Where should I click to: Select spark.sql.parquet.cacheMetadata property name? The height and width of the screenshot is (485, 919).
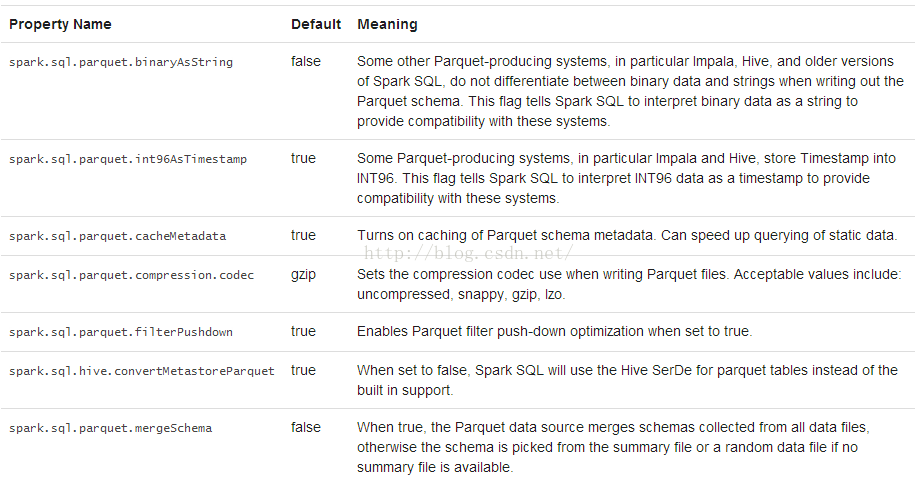pos(117,236)
